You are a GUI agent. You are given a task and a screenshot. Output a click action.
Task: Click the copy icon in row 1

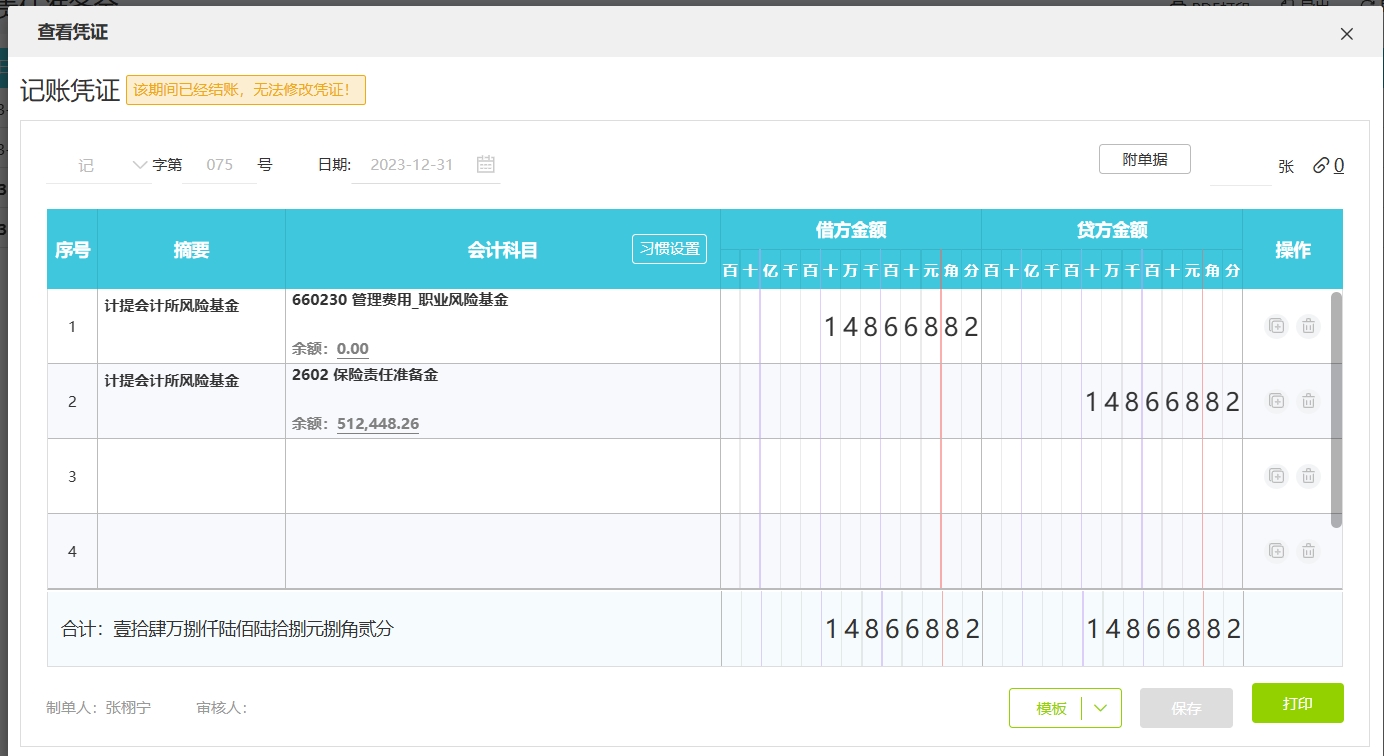pos(1276,326)
